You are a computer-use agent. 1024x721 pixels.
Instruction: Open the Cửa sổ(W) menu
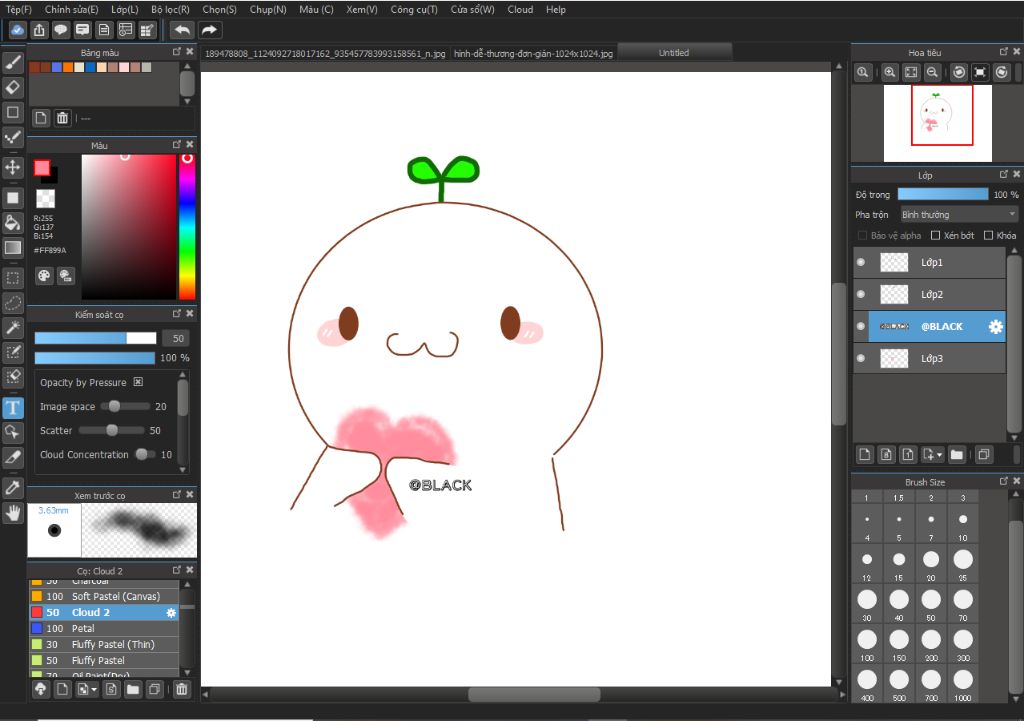coord(472,10)
